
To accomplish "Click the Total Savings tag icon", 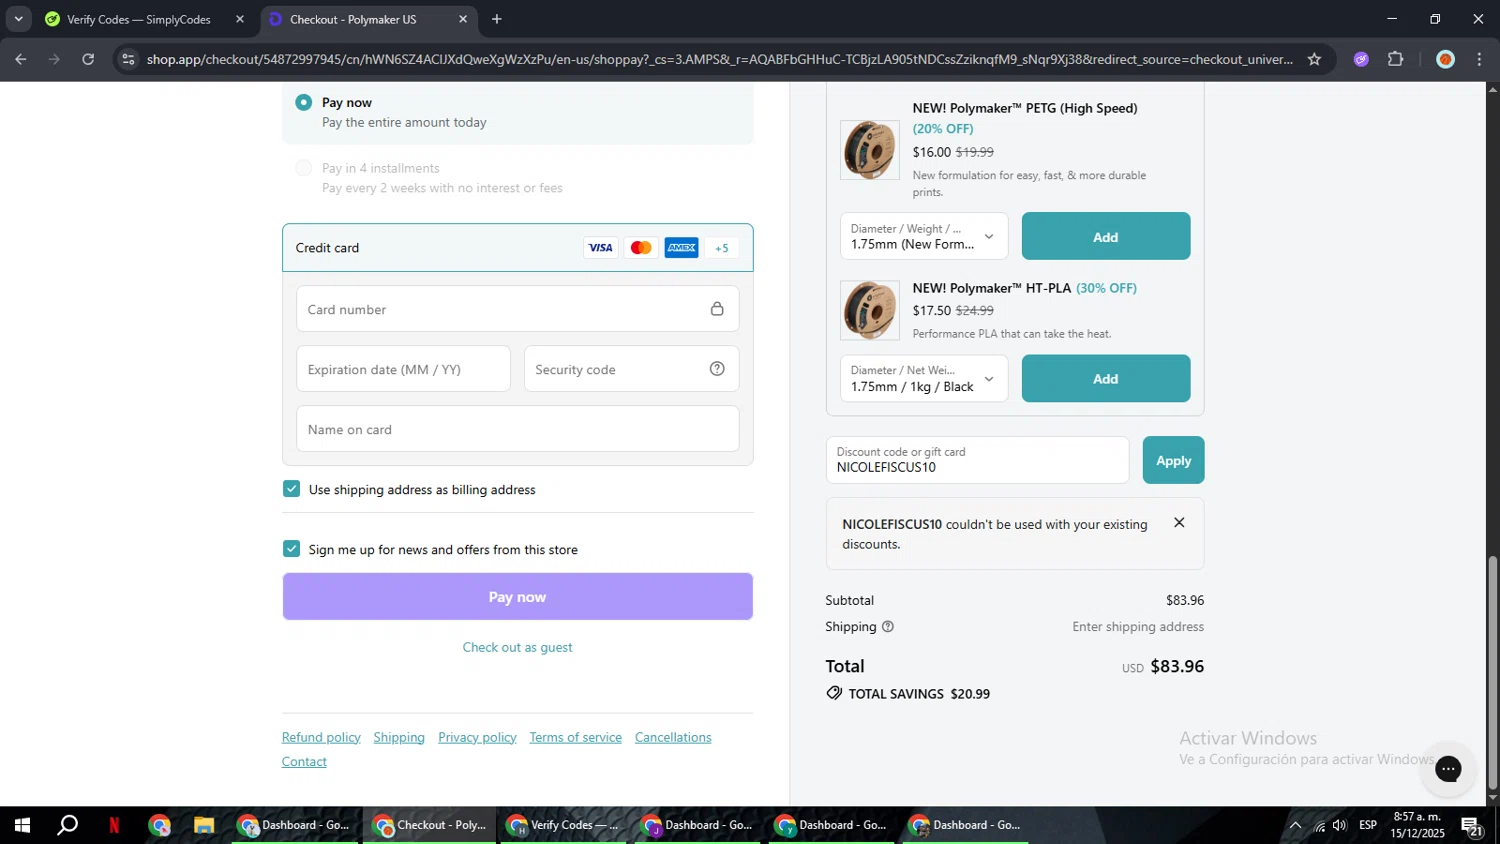I will click(x=834, y=693).
